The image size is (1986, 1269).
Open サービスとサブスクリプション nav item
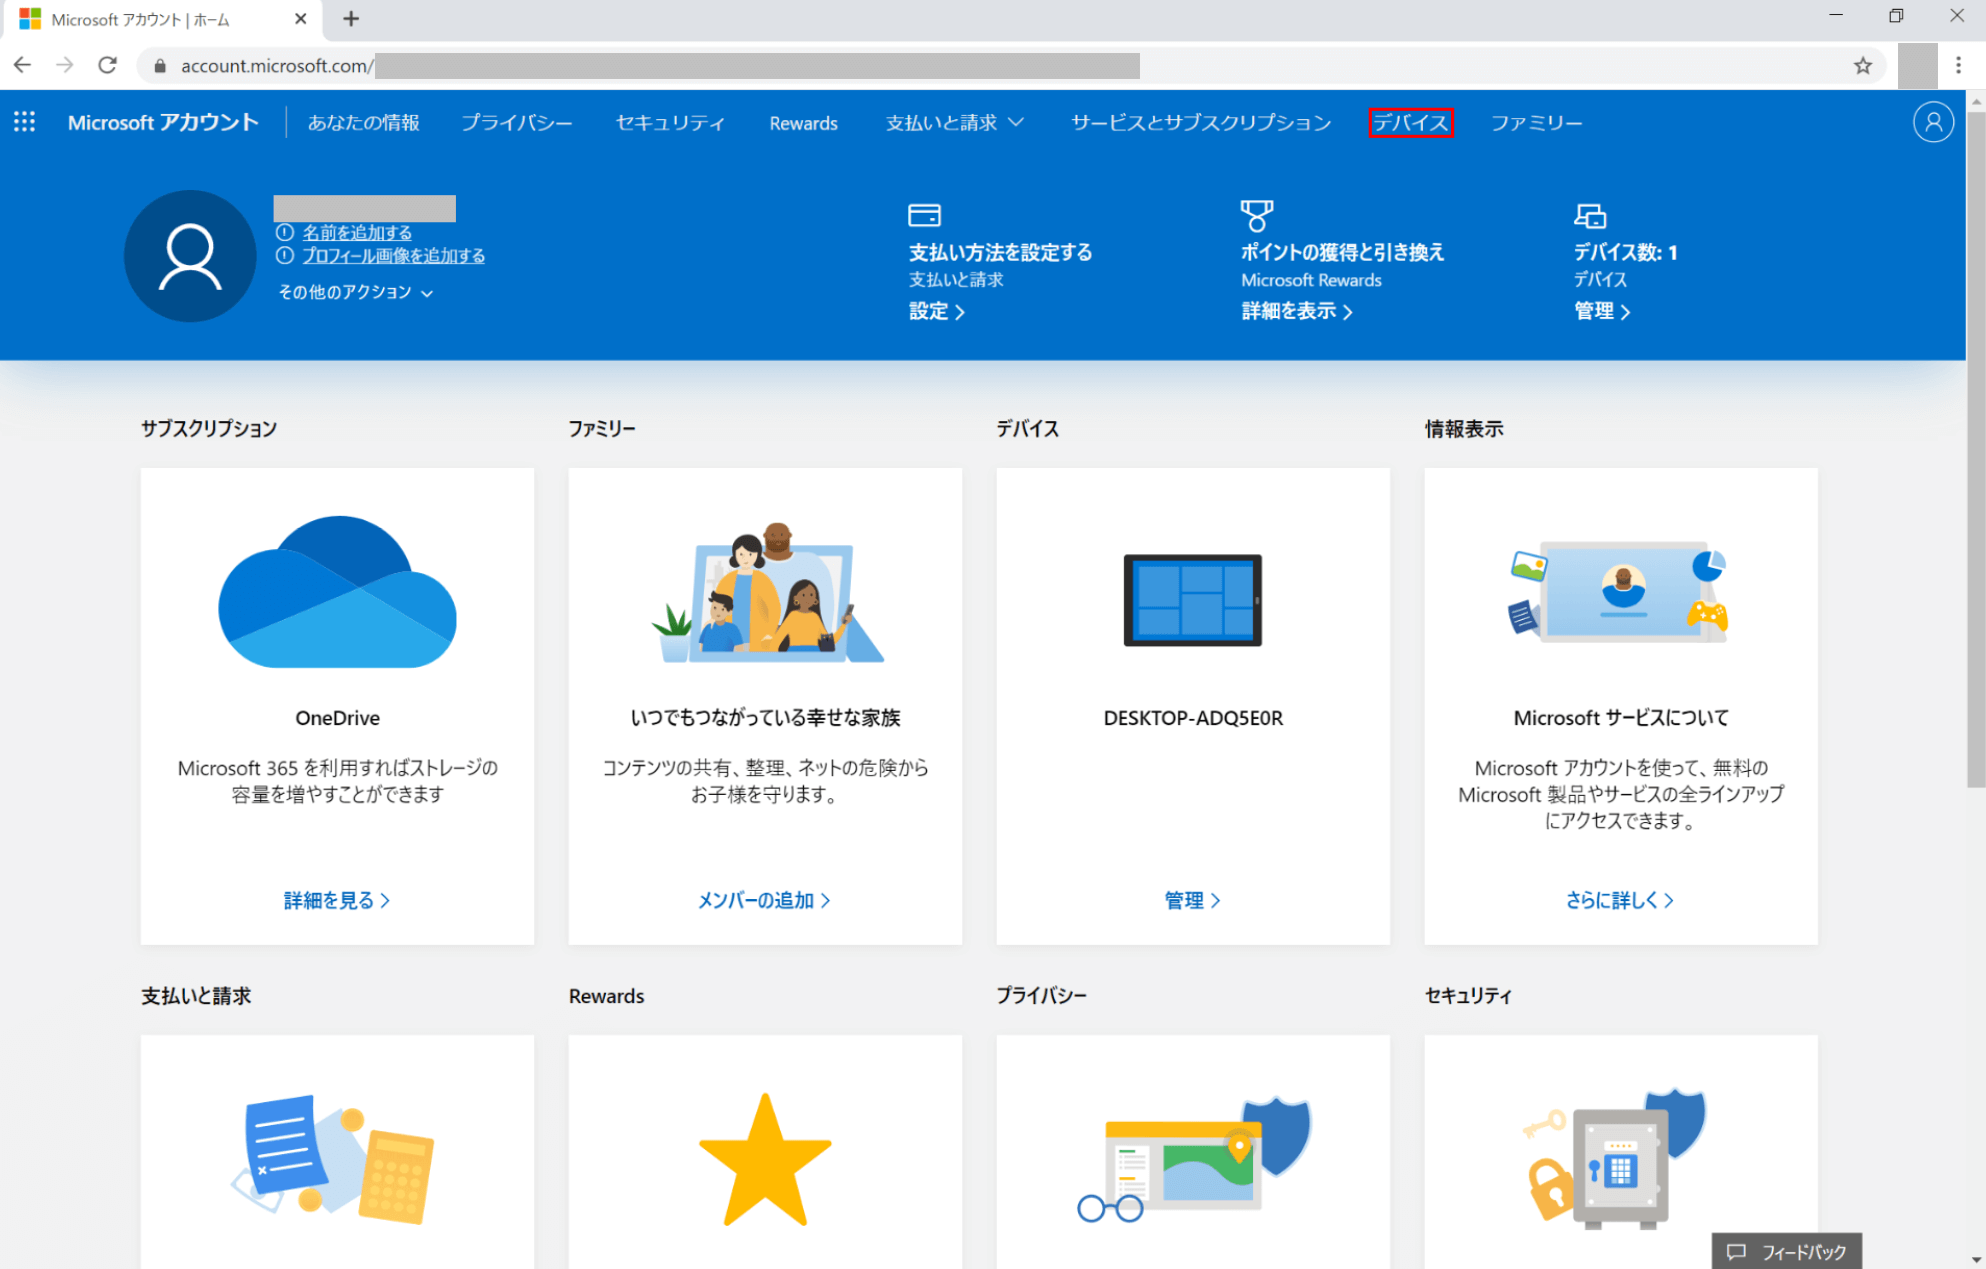[1201, 123]
